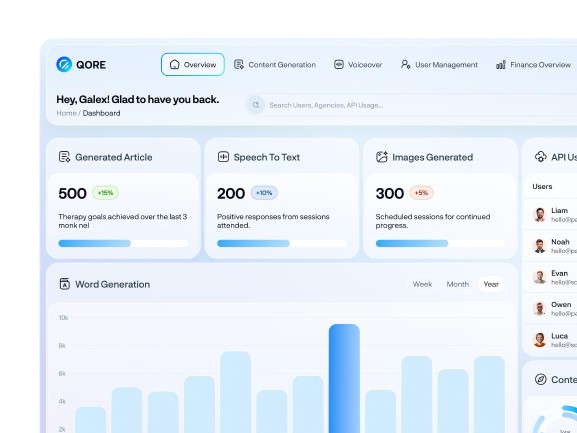The height and width of the screenshot is (433, 577).
Task: Follow the Home breadcrumb link
Action: tap(67, 113)
